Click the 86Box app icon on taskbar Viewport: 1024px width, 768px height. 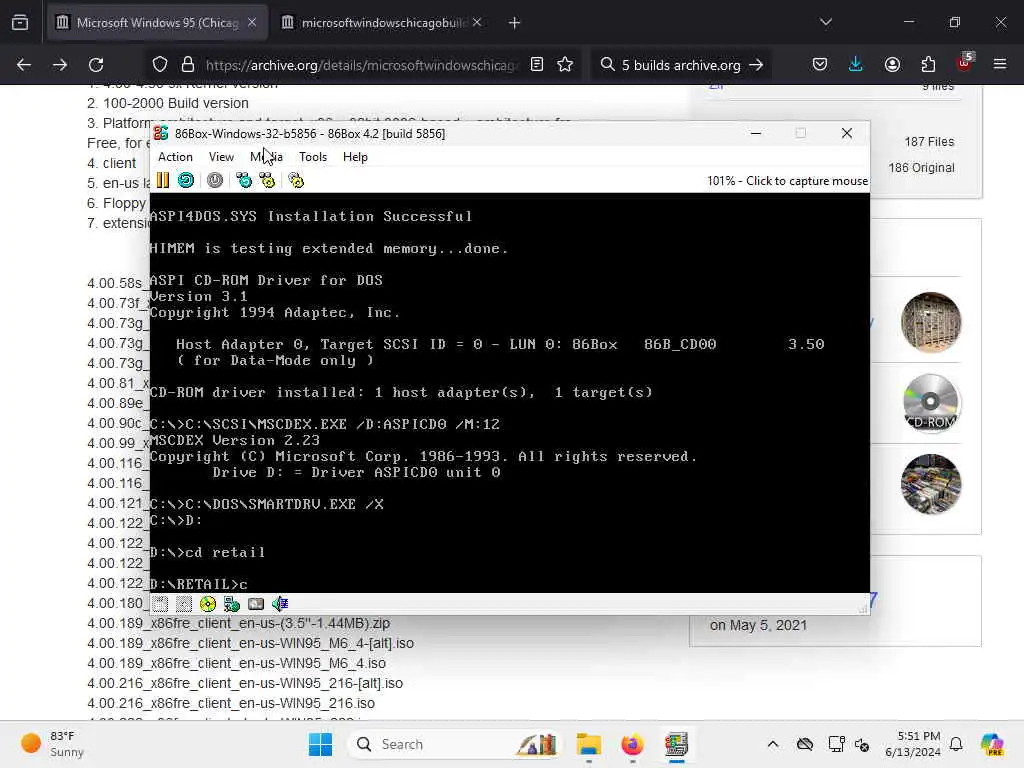(x=676, y=744)
